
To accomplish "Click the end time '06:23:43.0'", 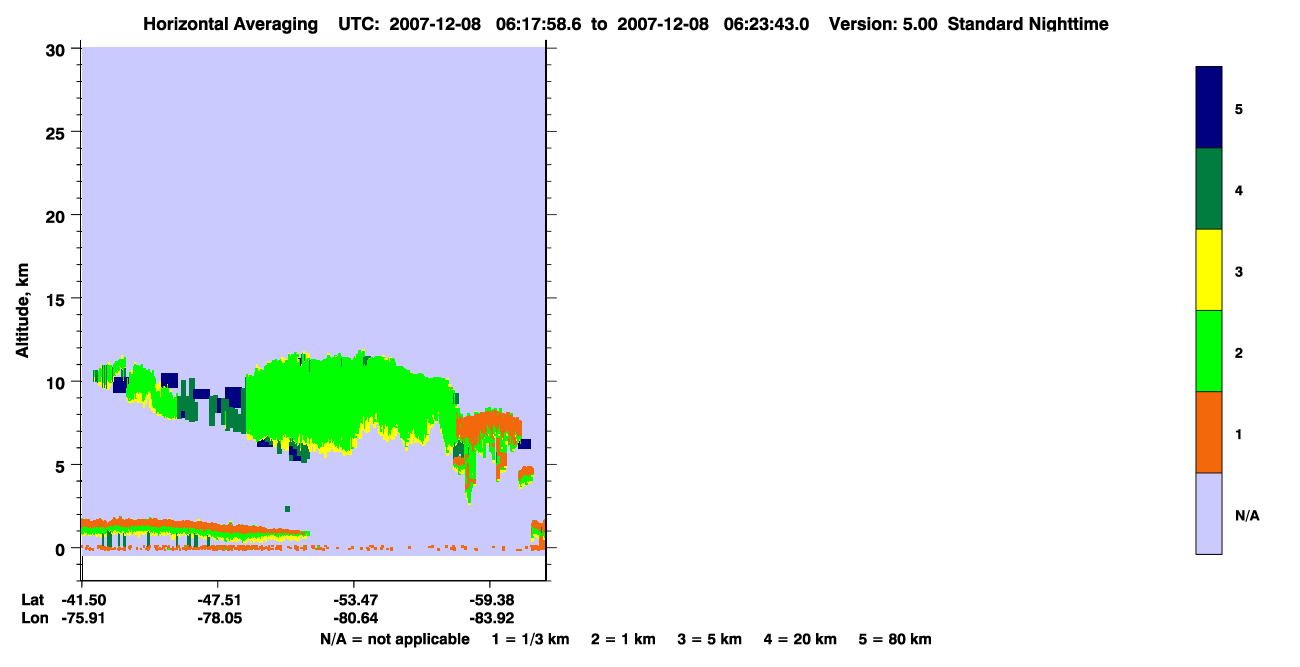I will point(767,24).
